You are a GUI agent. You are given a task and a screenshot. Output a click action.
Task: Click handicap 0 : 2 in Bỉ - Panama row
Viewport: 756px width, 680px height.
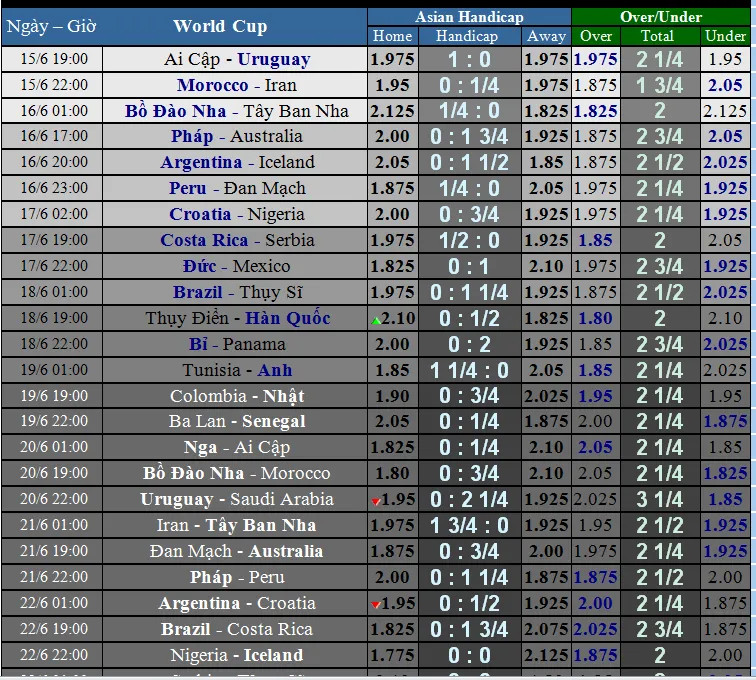pos(469,345)
